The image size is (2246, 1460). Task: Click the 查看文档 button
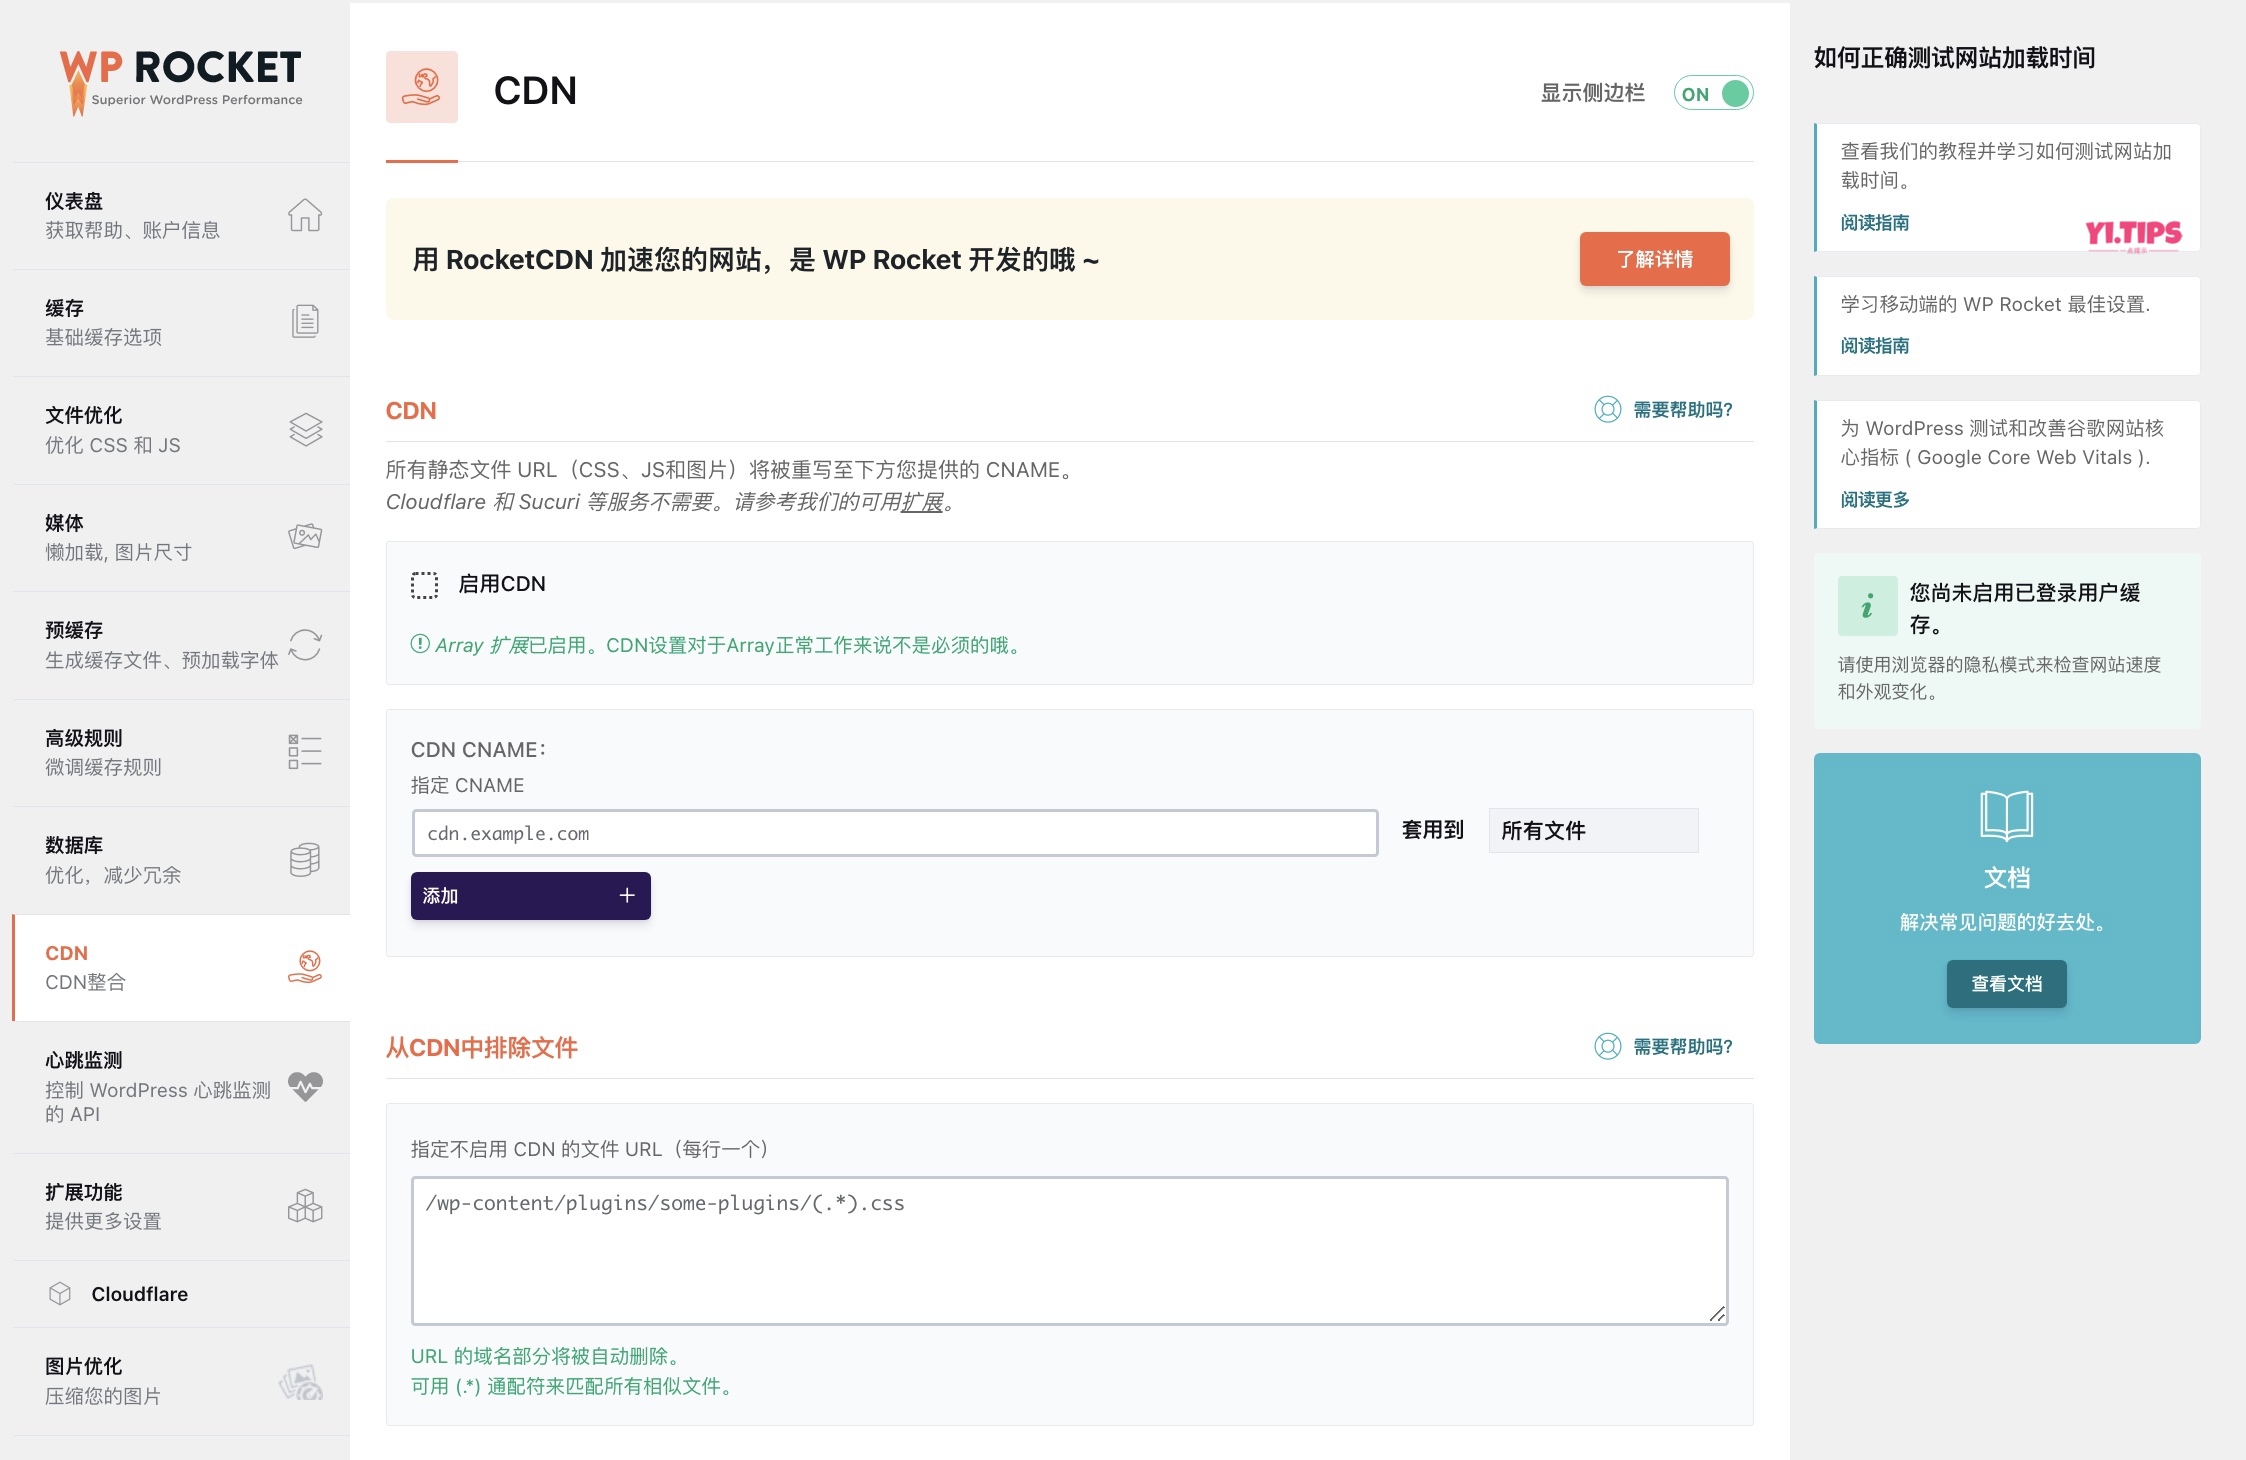2006,984
